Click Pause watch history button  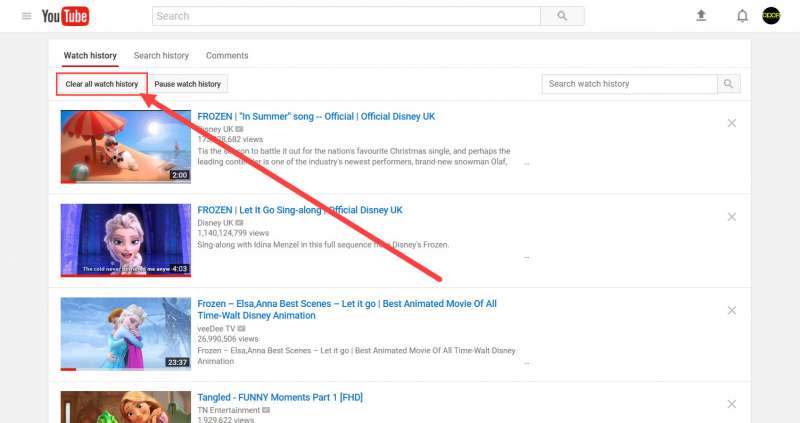(x=188, y=84)
